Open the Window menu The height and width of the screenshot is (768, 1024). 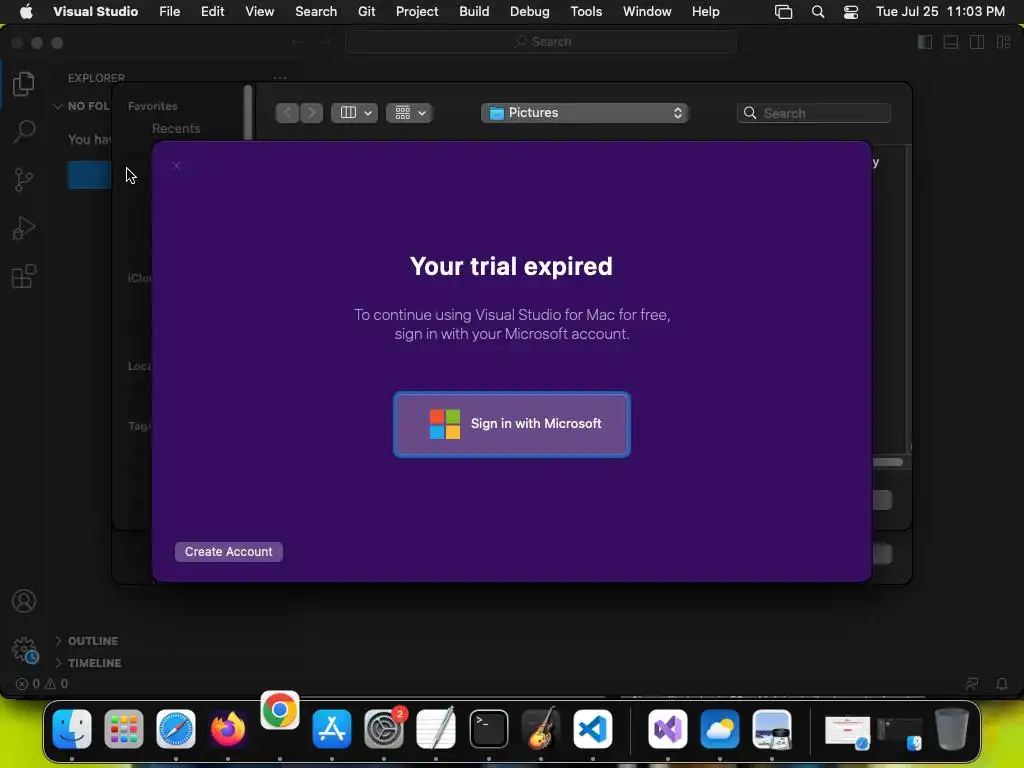(647, 12)
